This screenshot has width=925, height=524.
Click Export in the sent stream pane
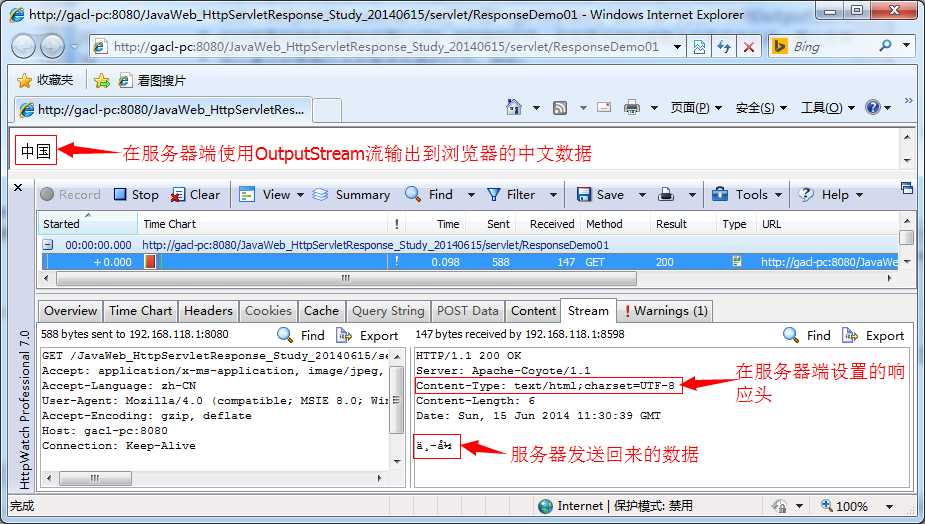368,335
